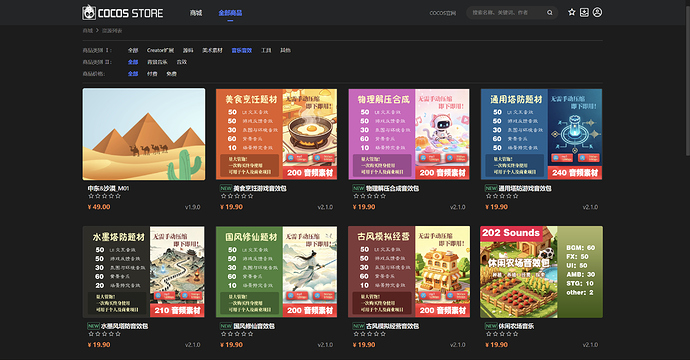Filter category by 美术素材

(x=212, y=51)
